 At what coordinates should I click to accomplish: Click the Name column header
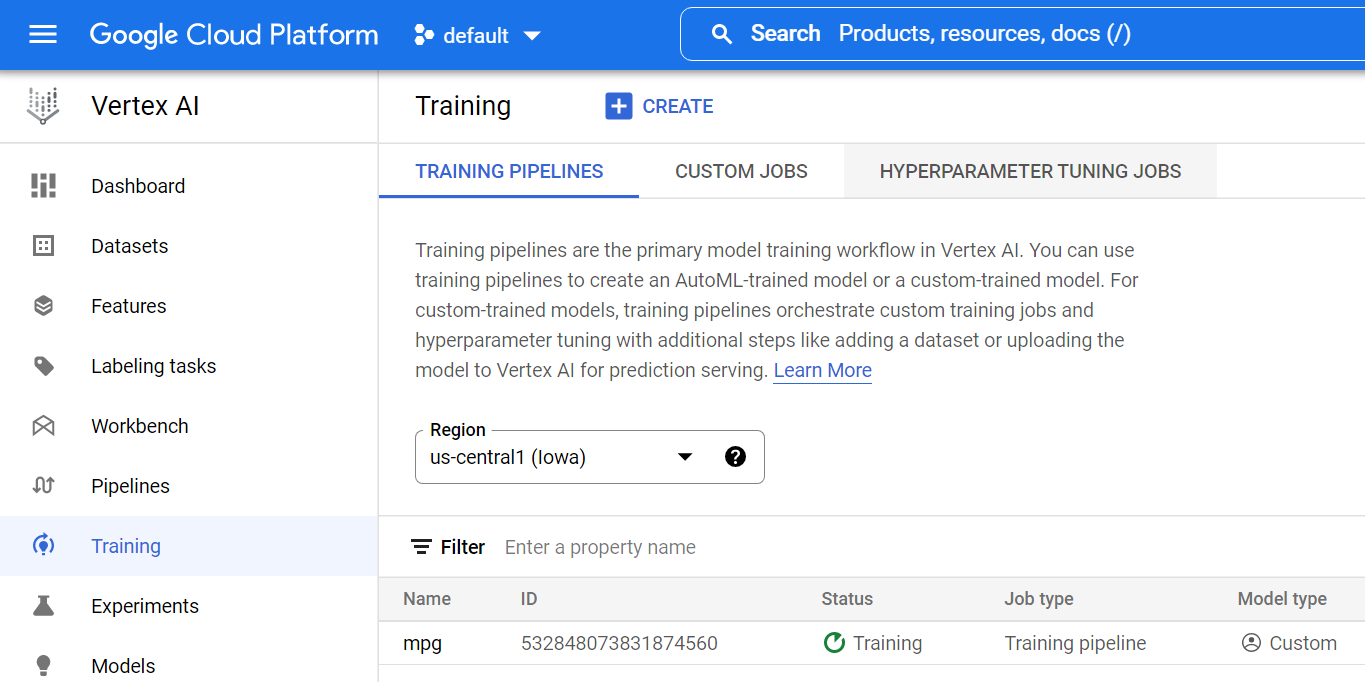point(427,599)
